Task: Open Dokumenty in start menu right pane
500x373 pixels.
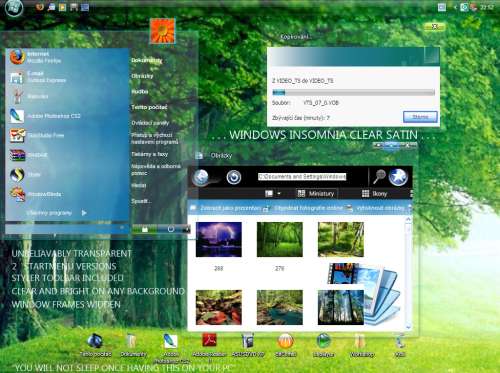Action: (x=146, y=60)
